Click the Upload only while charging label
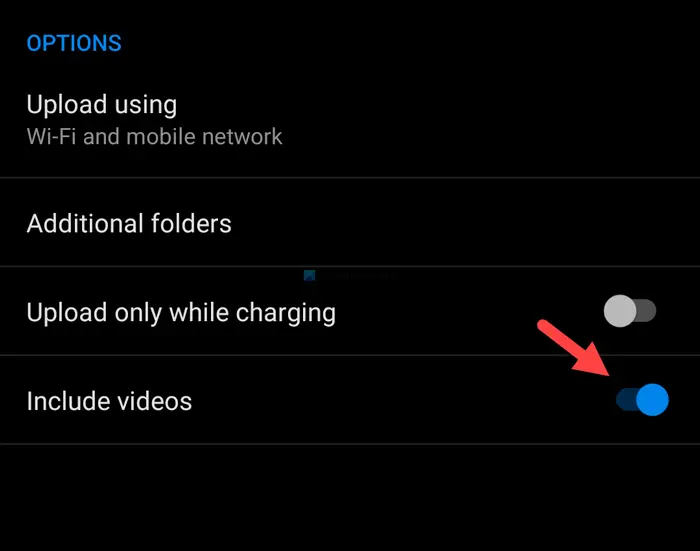This screenshot has height=551, width=700. [x=181, y=313]
